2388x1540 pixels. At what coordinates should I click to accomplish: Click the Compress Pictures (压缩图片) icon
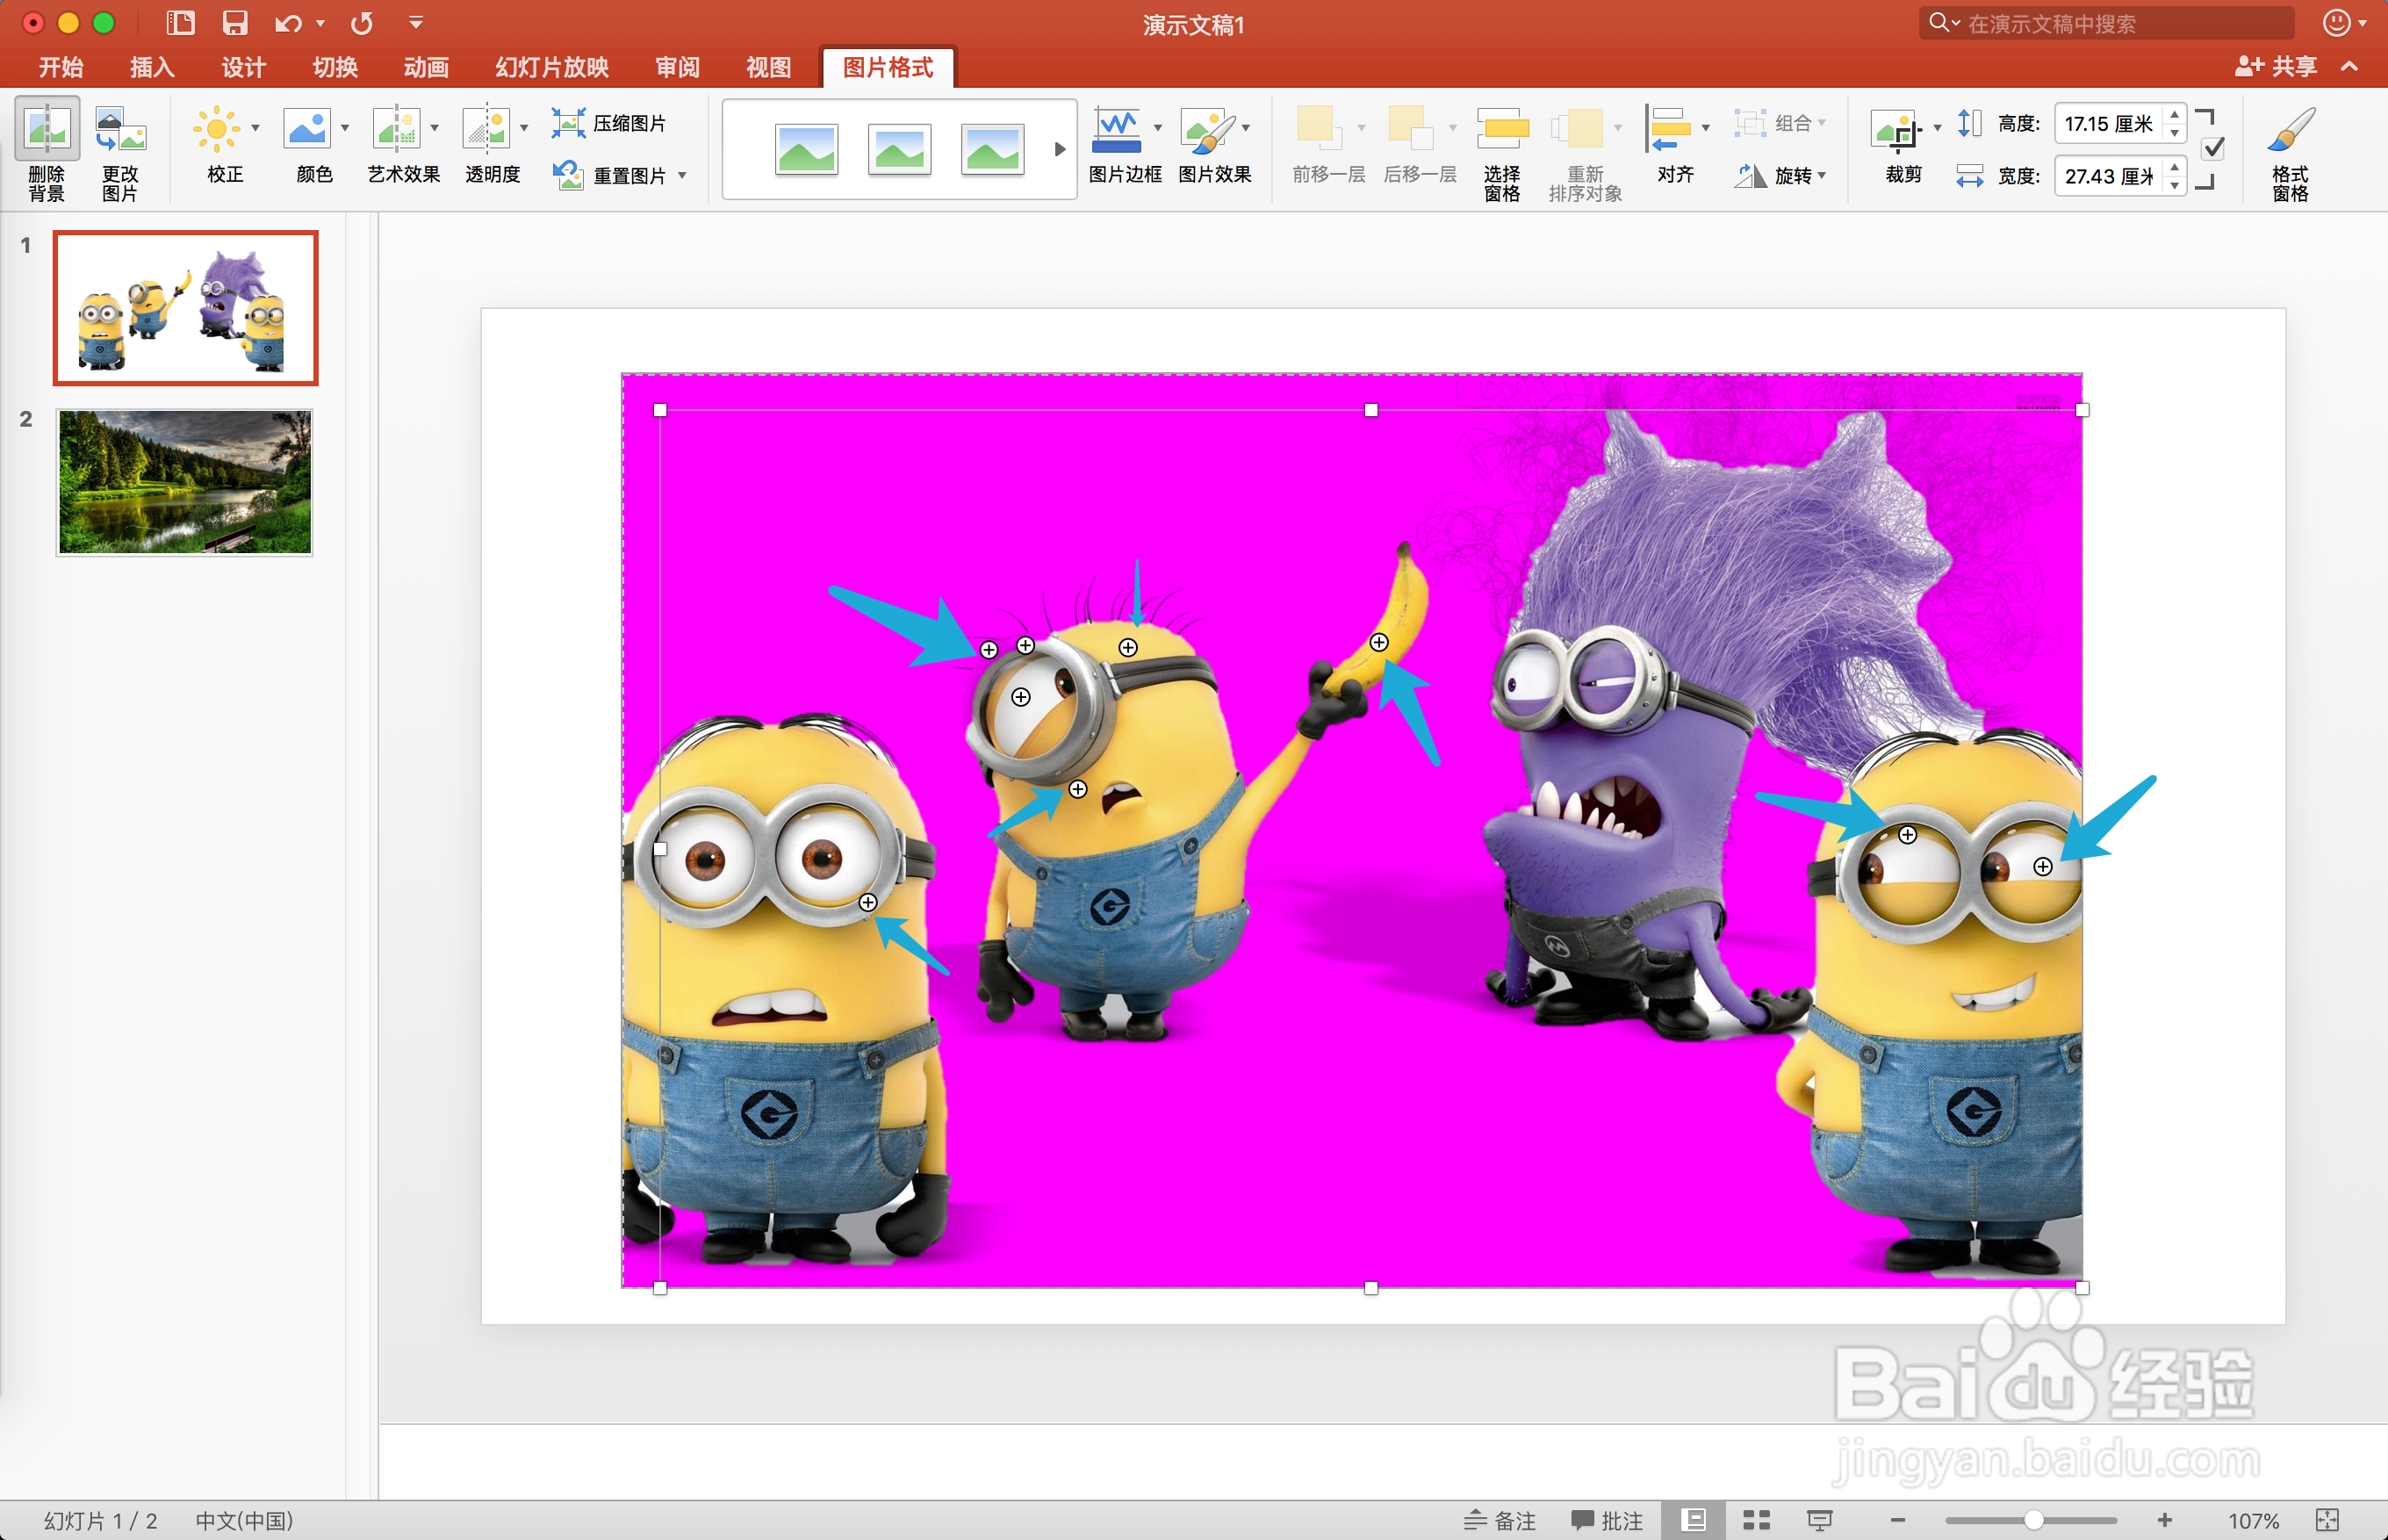coord(568,123)
